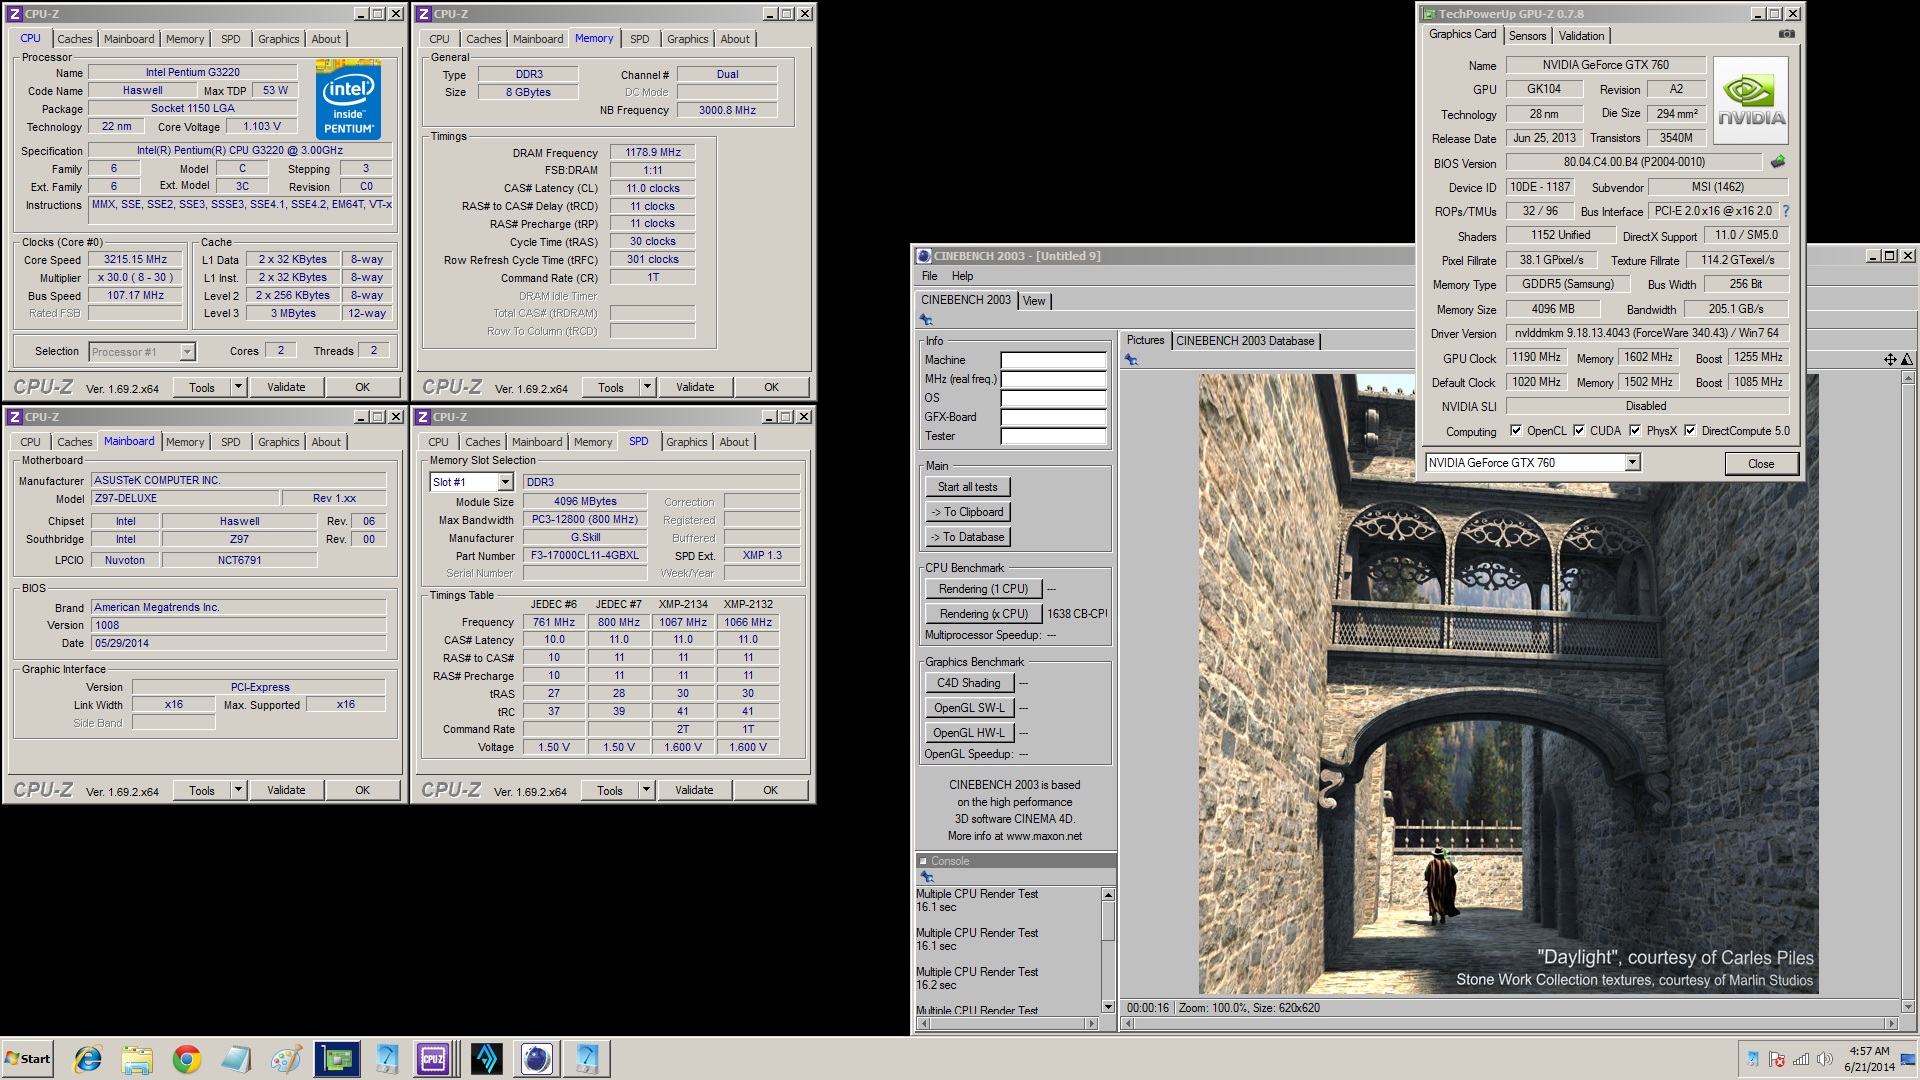Click the Cinebench picture view vertical scrollbar
Viewport: 1920px width, 1080px height.
coord(1907,693)
